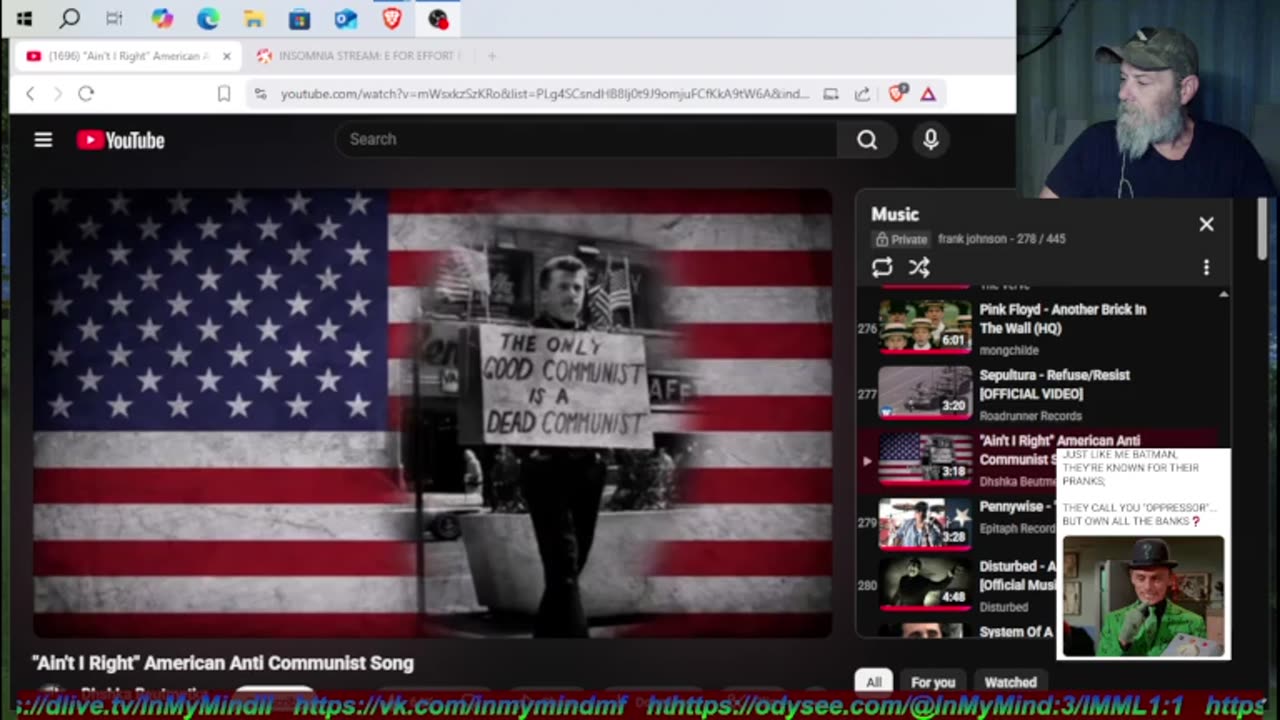
Task: Select the youtube.com address bar URL
Action: point(544,94)
